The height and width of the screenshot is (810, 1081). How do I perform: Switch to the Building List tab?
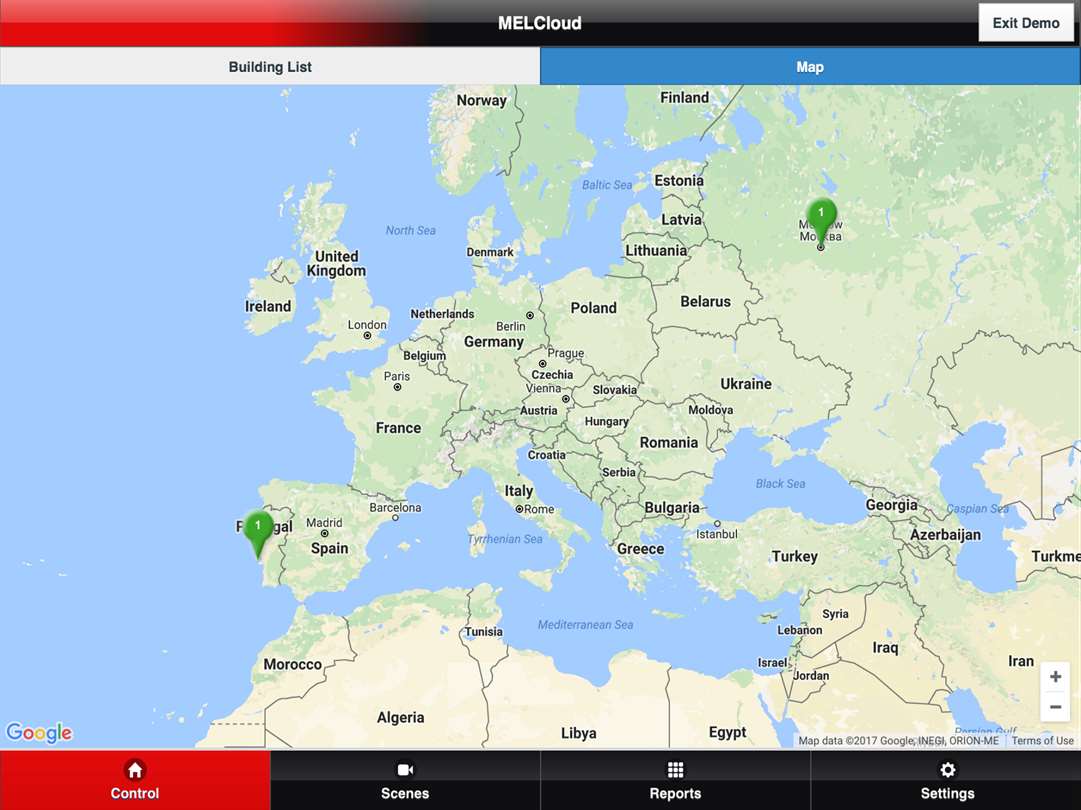pyautogui.click(x=270, y=67)
